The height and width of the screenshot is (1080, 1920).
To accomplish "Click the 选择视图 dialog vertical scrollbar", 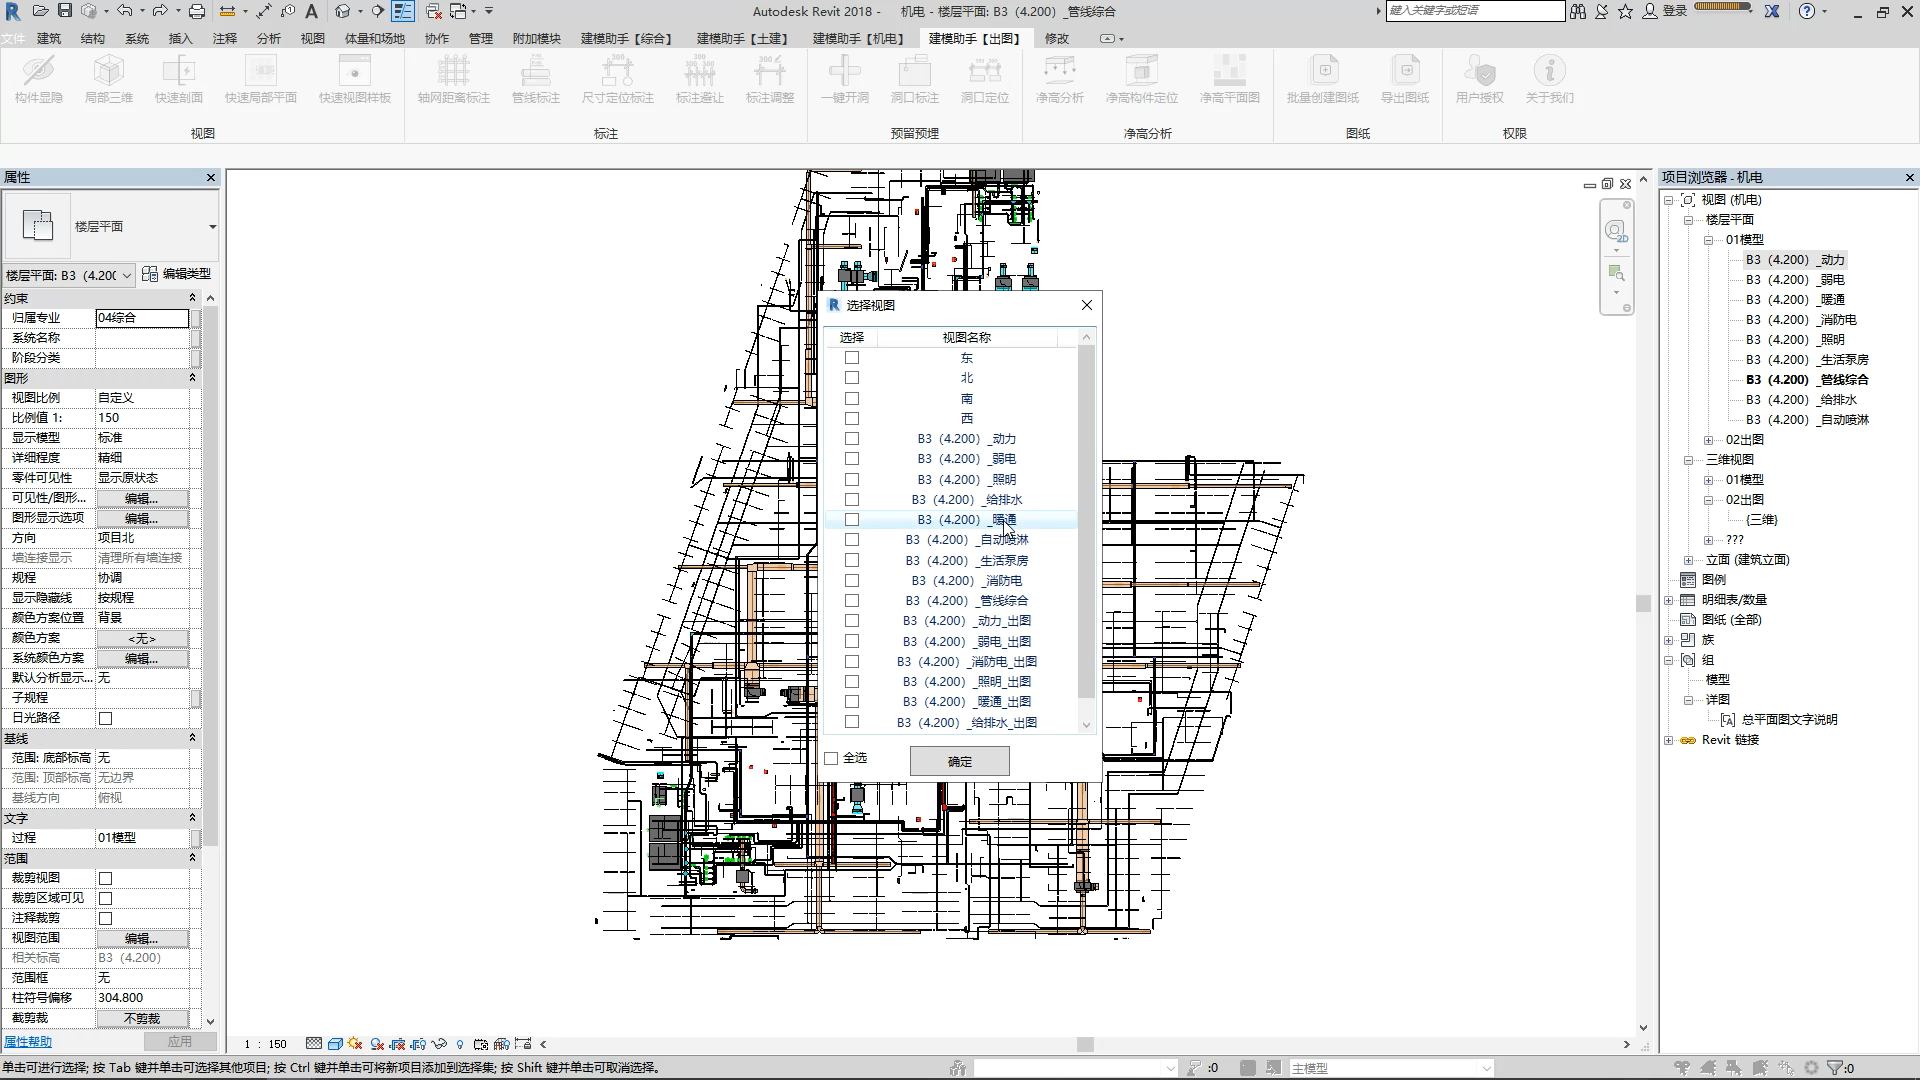I will 1086,520.
